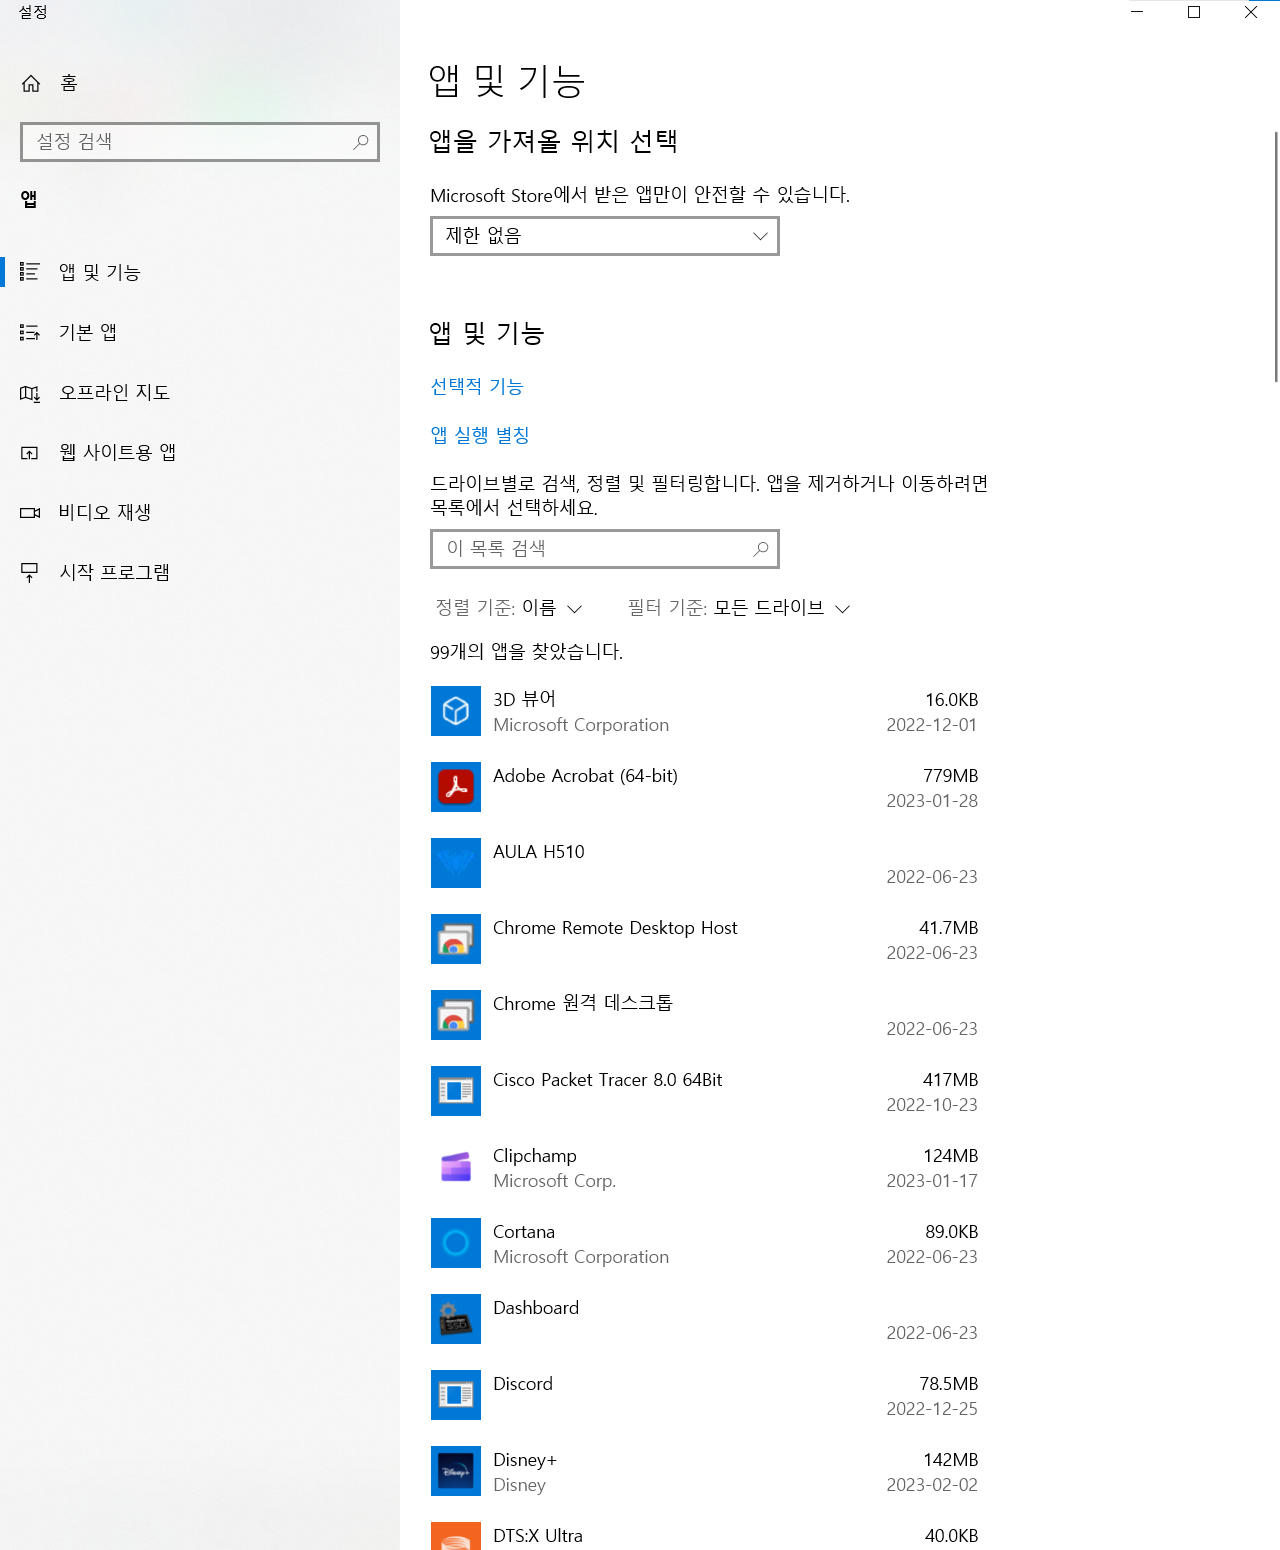This screenshot has width=1280, height=1550.
Task: Click the 2023-02-02 install date
Action: 932,1485
